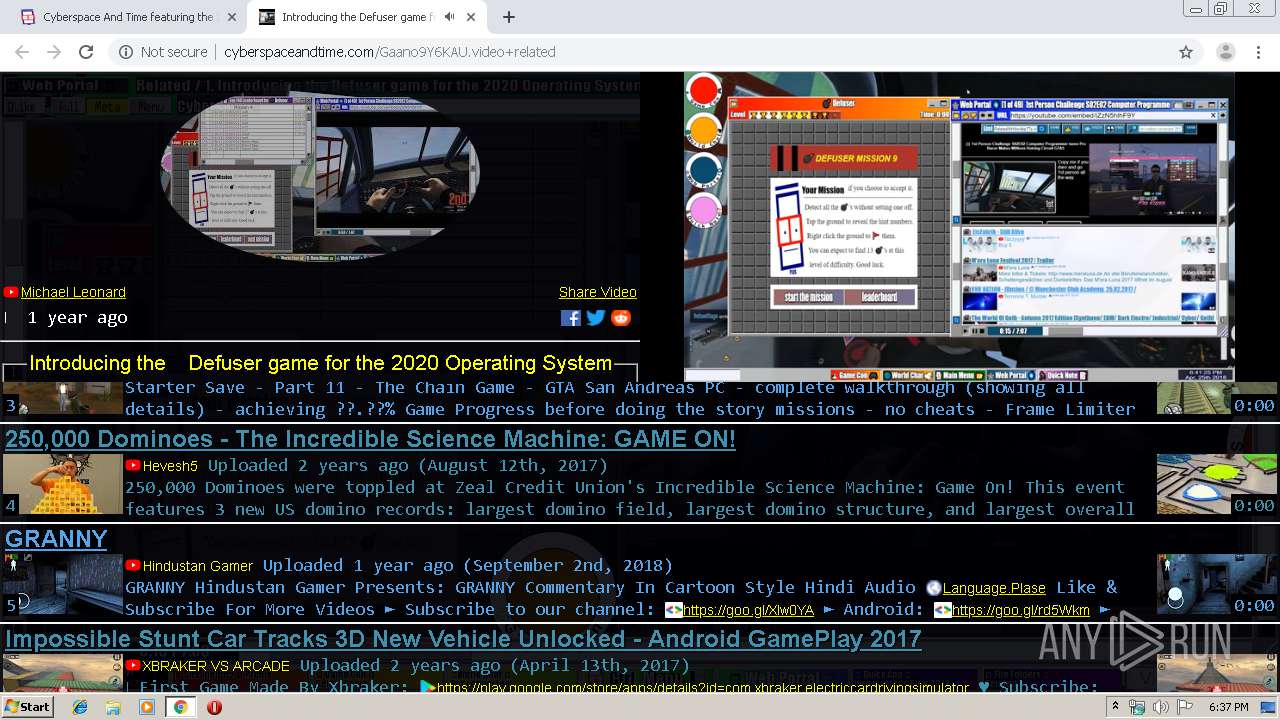
Task: Select the Introducing the Defuser game tab
Action: coord(366,17)
